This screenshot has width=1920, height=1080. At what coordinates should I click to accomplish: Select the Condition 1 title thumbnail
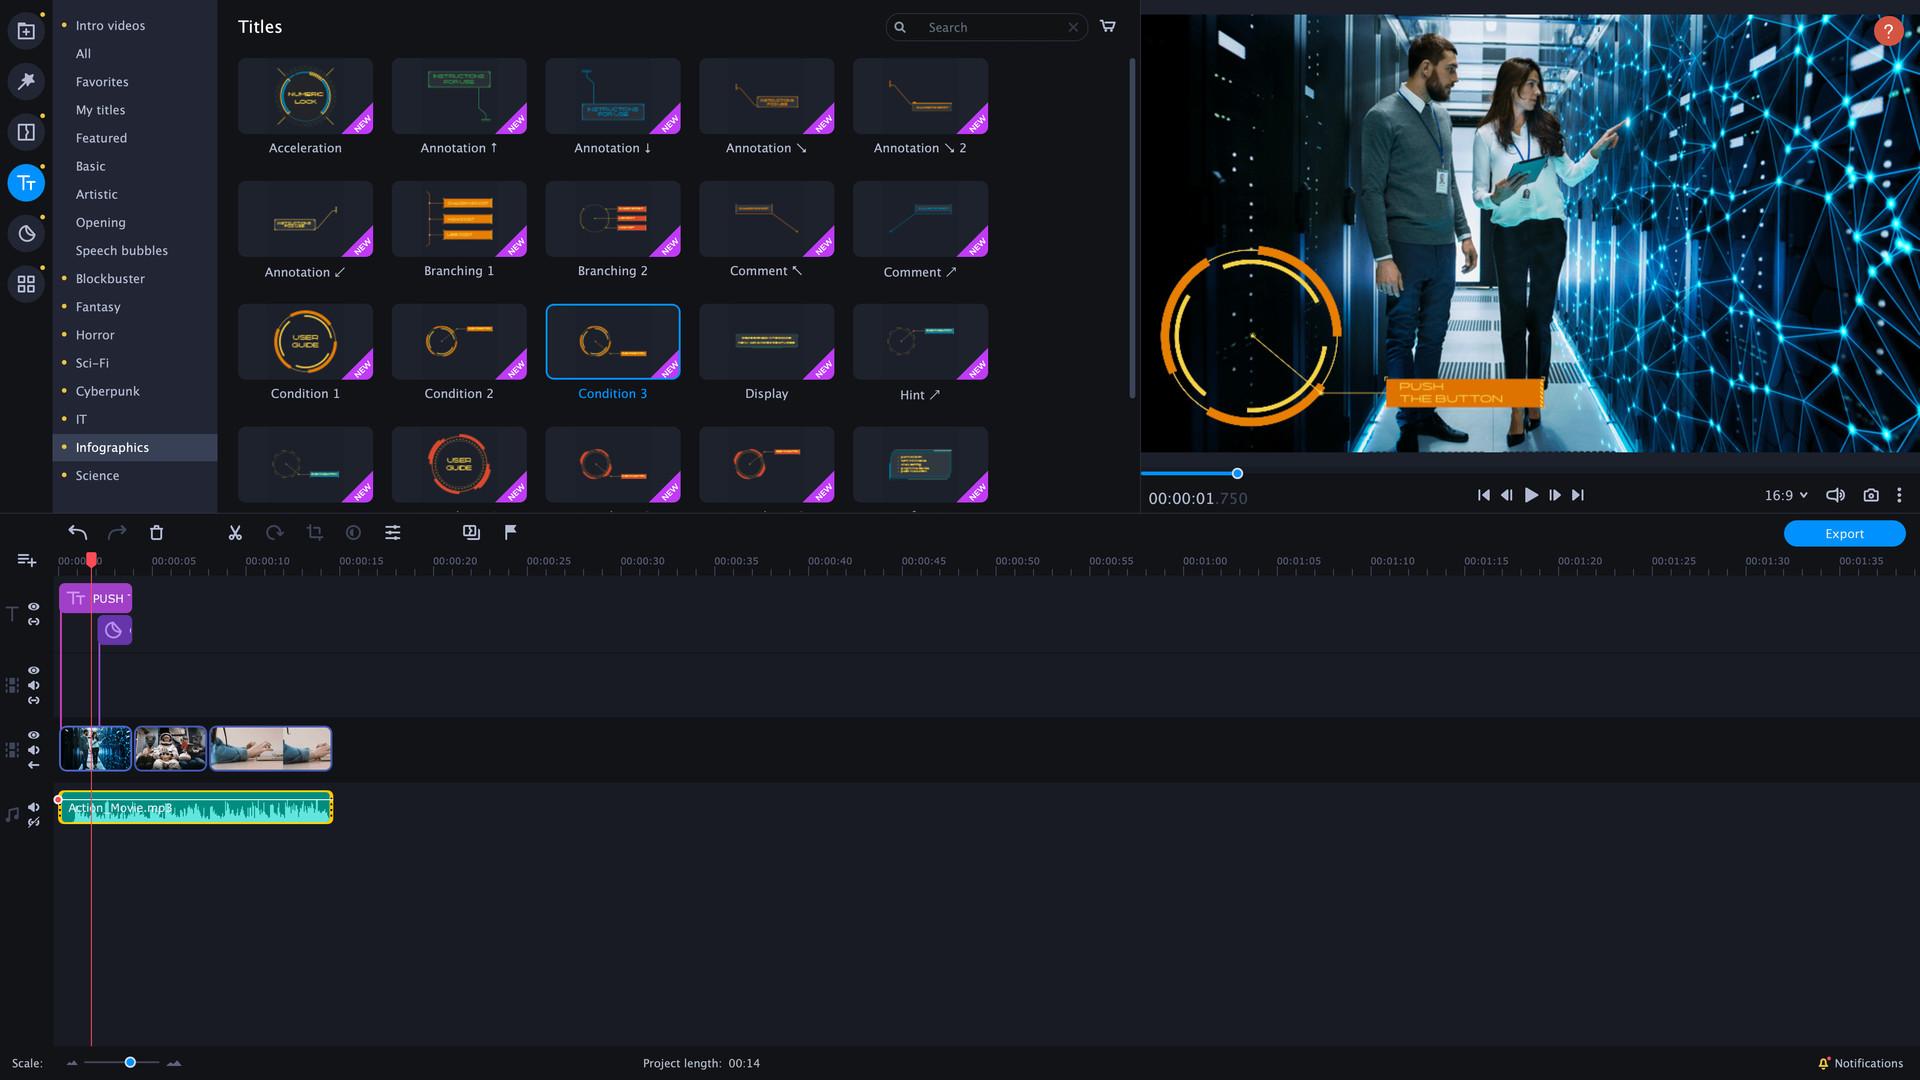(x=305, y=341)
